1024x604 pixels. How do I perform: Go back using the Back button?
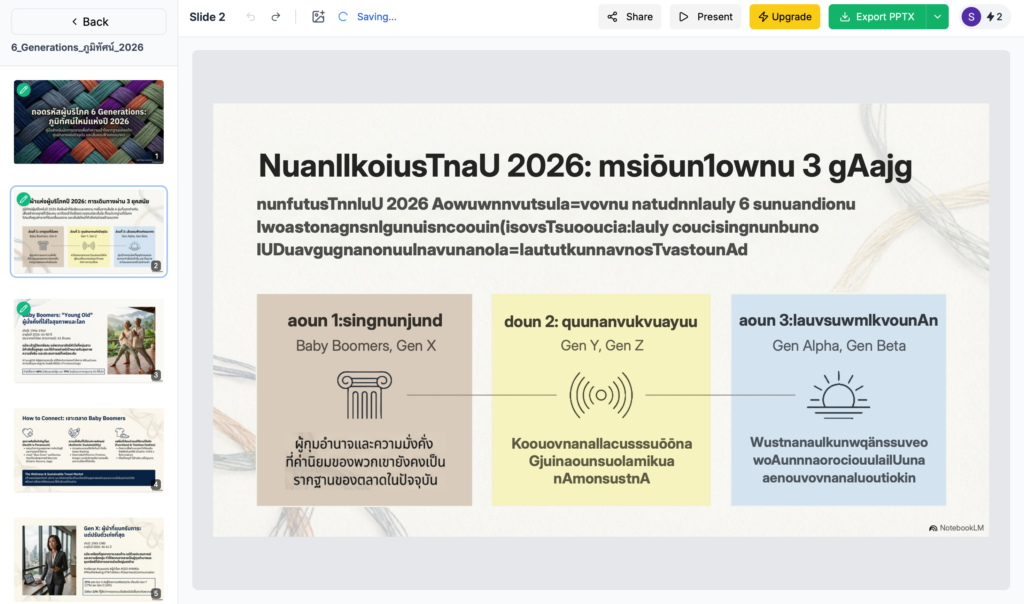(89, 22)
